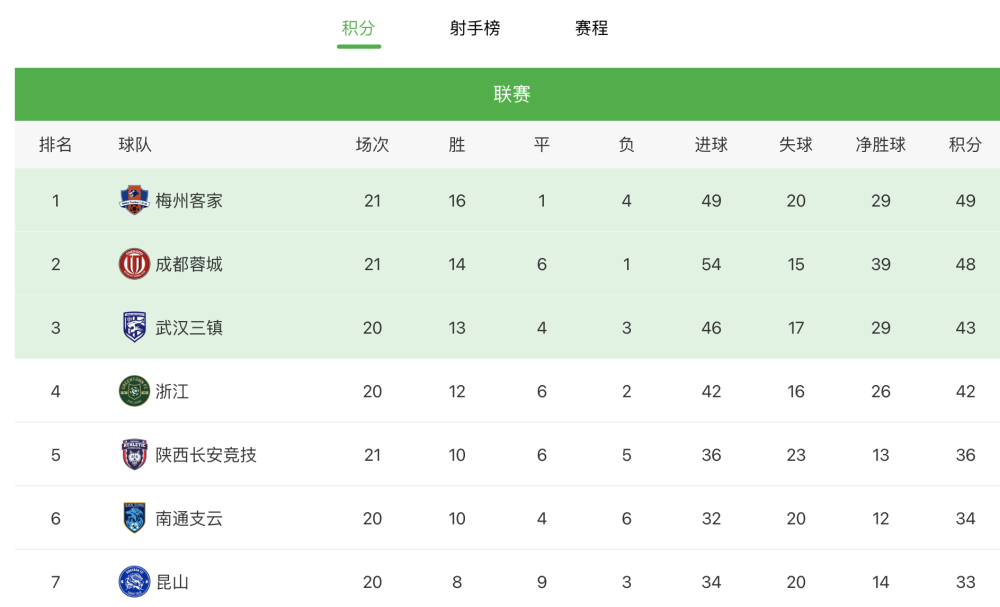The image size is (1000, 607).
Task: Click the 排名 column header
Action: (x=55, y=145)
